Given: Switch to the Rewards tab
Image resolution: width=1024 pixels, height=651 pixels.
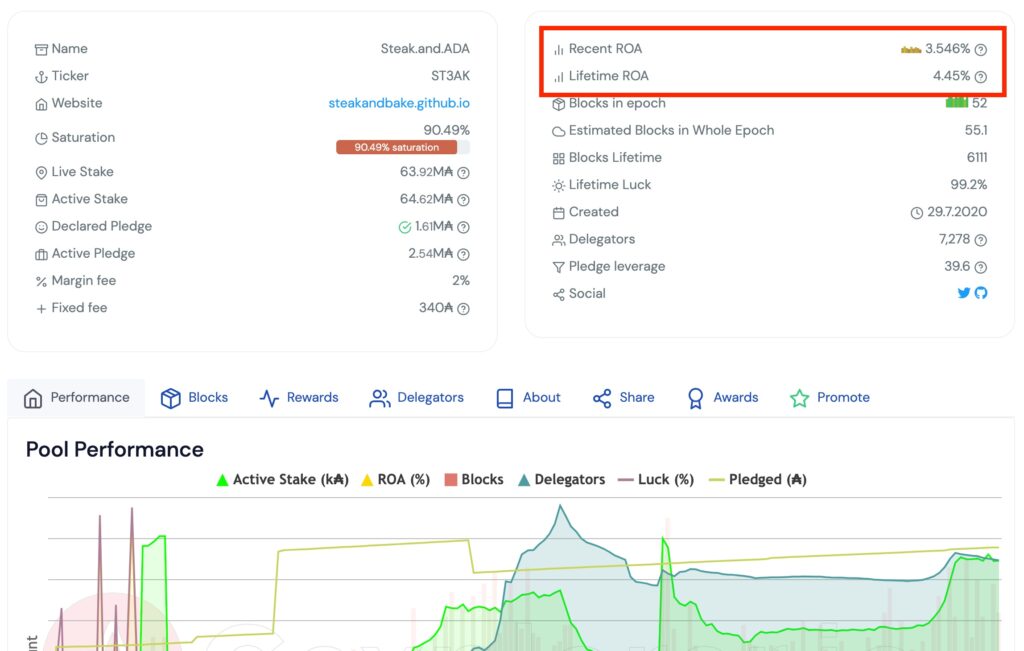Looking at the screenshot, I should [299, 398].
